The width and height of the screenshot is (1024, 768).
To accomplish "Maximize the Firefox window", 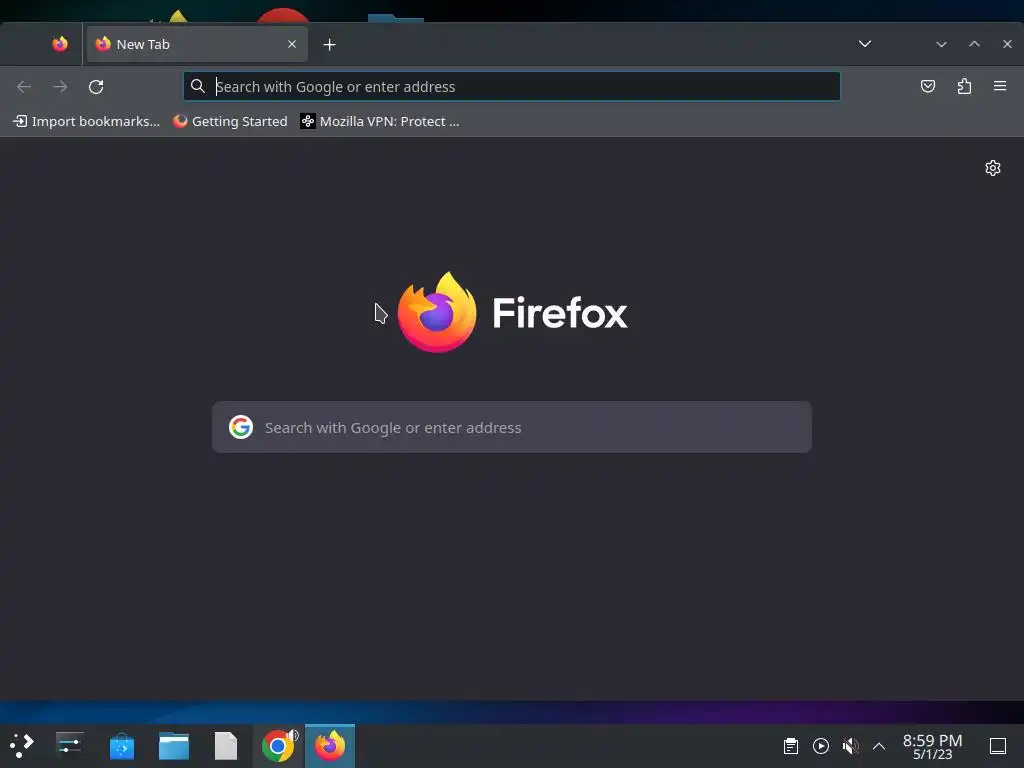I will click(x=974, y=44).
